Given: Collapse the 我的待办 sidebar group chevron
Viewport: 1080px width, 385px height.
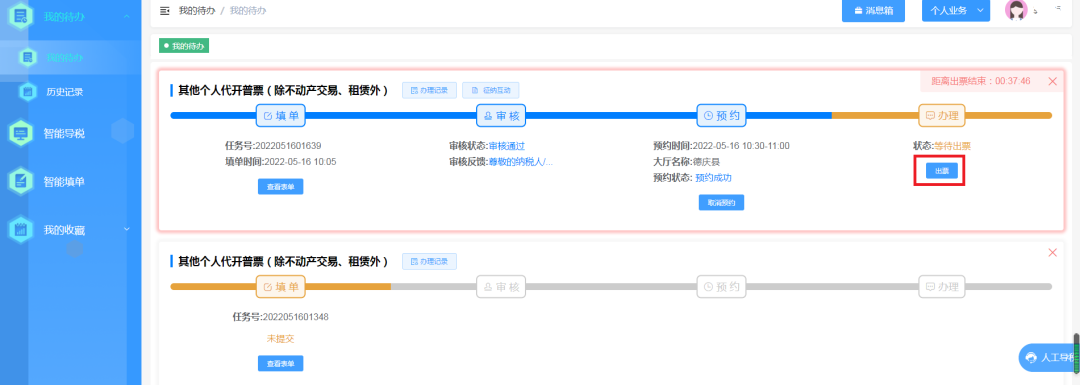Looking at the screenshot, I should click(x=126, y=16).
